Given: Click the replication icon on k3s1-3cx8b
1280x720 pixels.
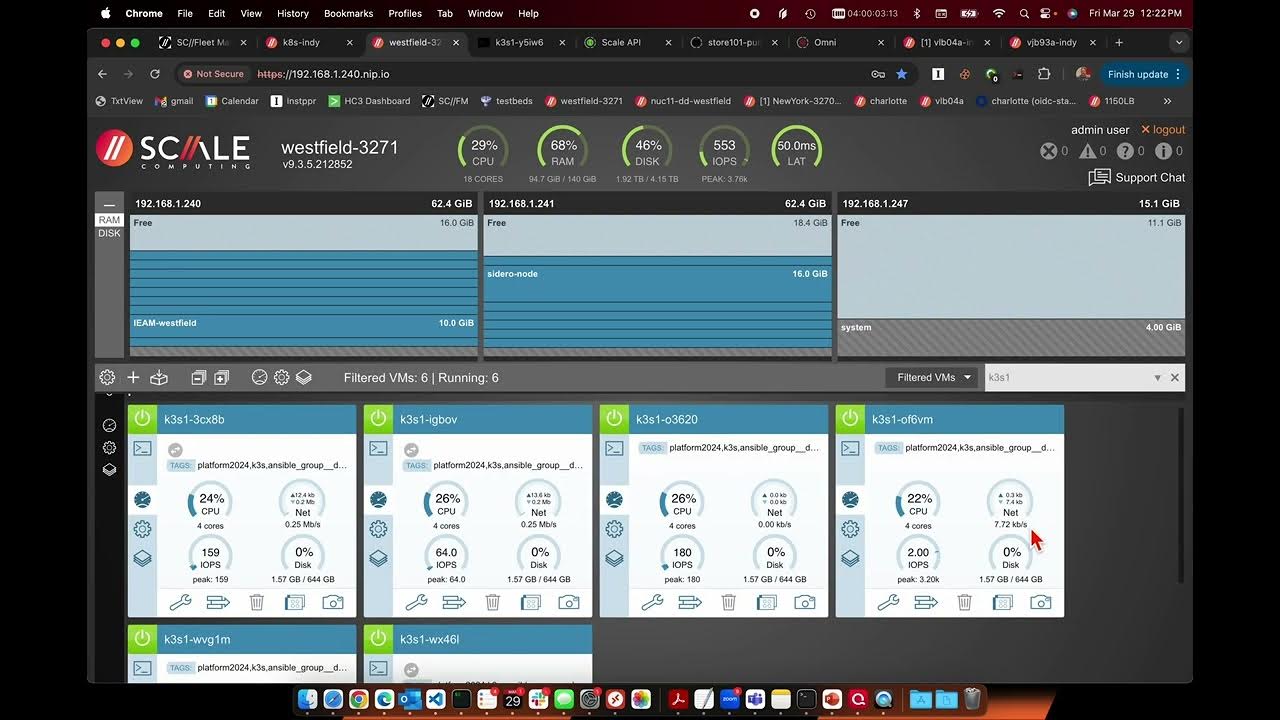Looking at the screenshot, I should pyautogui.click(x=175, y=450).
